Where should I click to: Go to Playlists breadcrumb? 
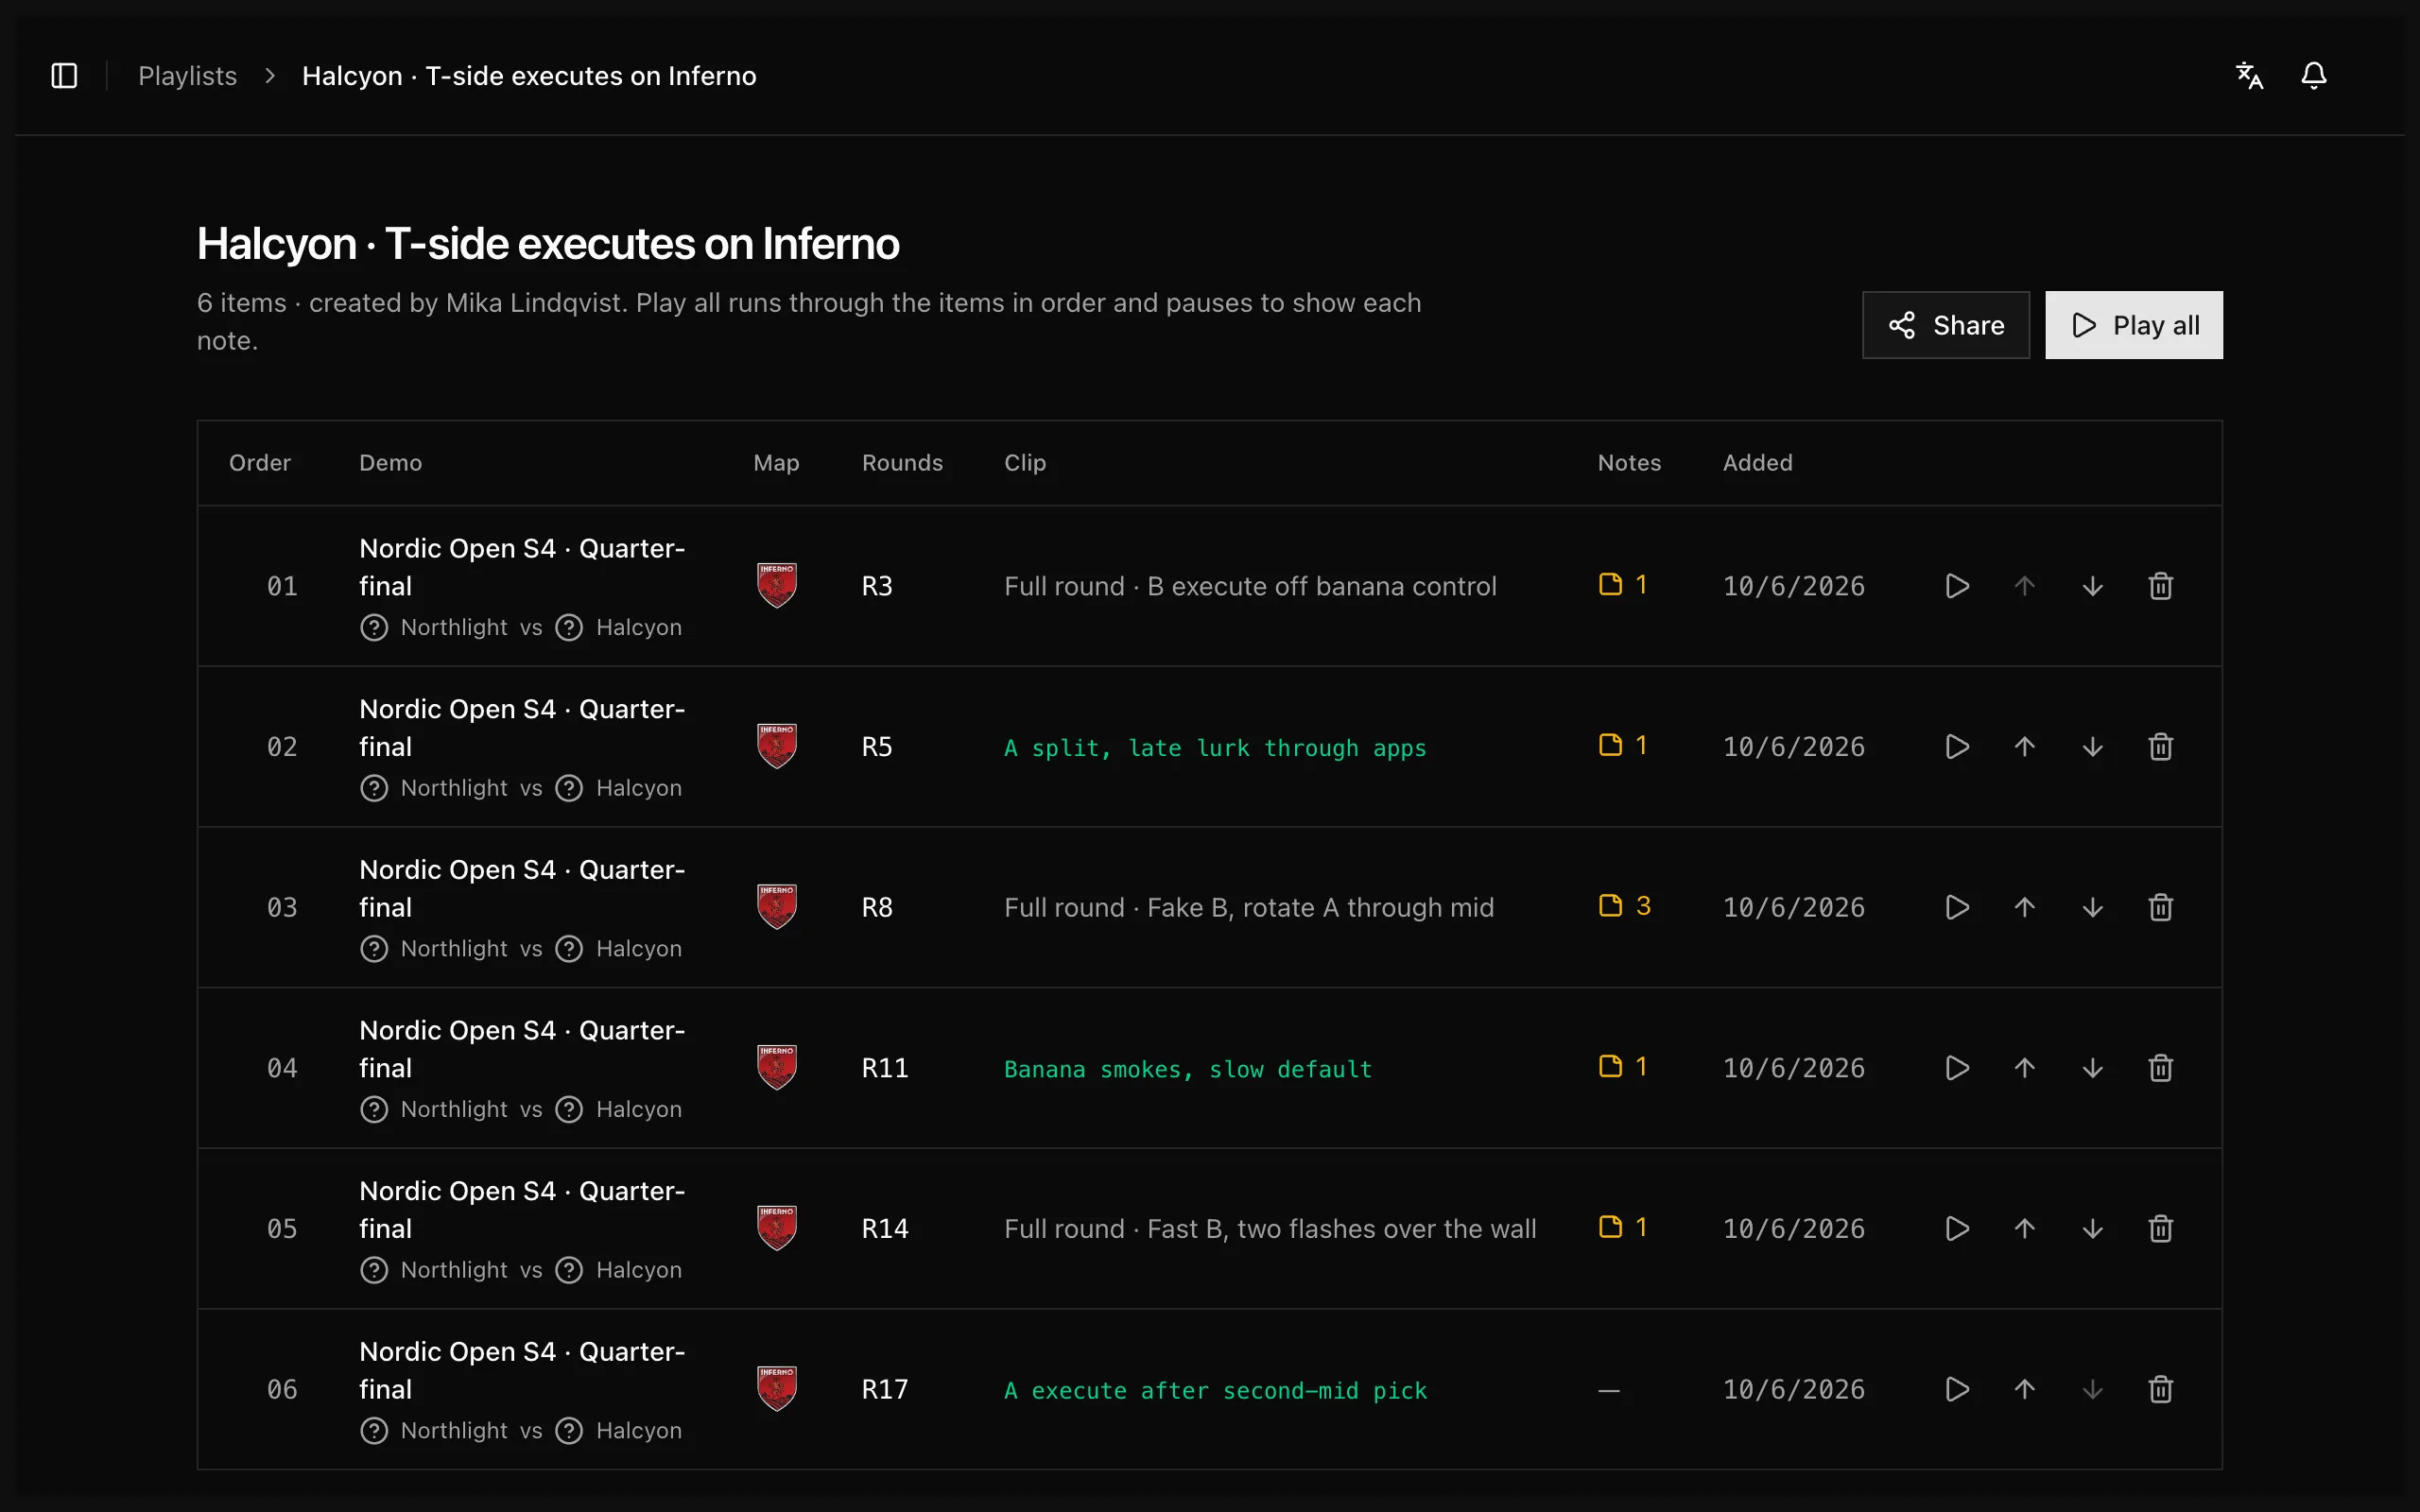tap(187, 76)
